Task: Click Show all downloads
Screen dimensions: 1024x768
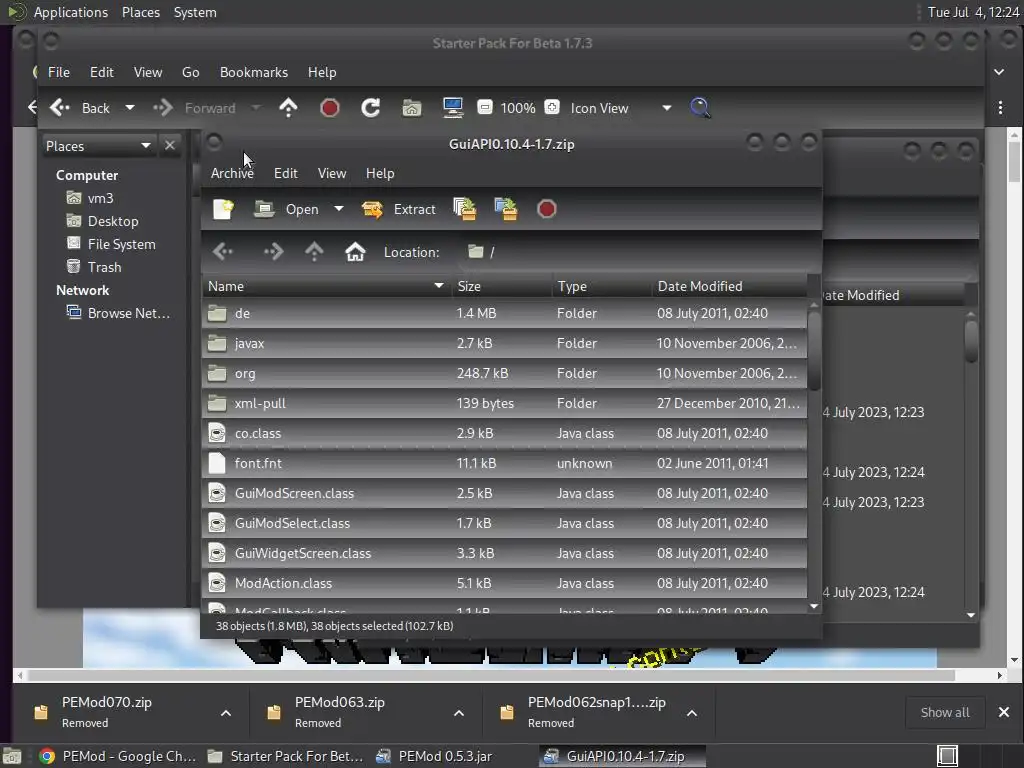Action: (945, 712)
